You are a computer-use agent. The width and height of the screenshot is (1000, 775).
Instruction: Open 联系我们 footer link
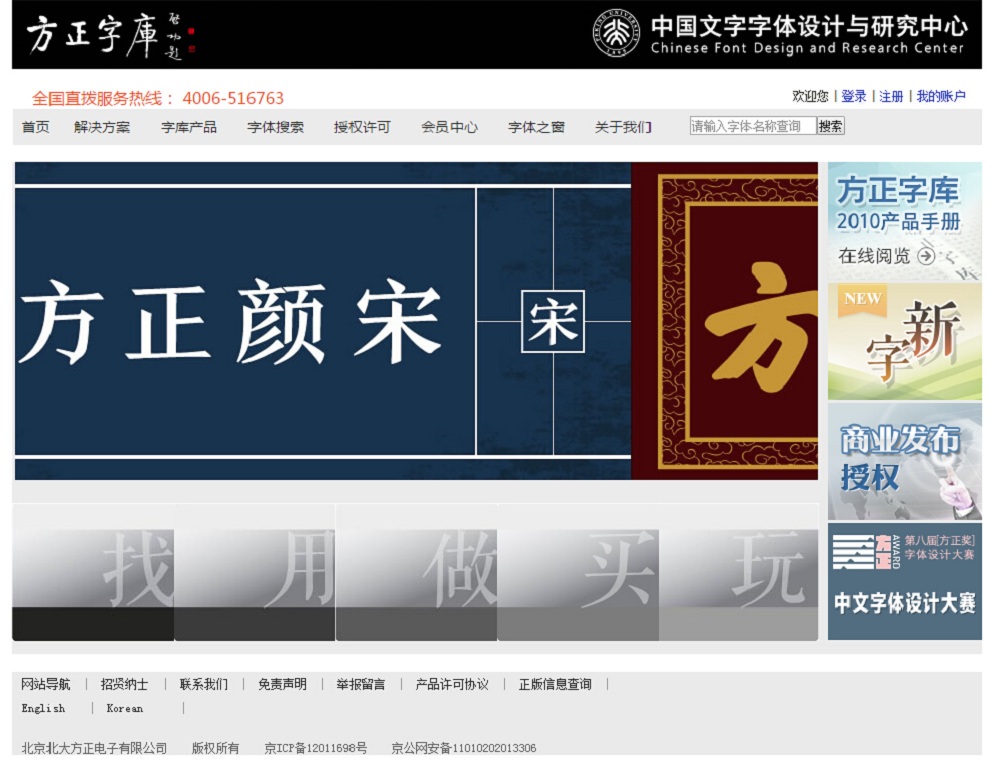(203, 684)
